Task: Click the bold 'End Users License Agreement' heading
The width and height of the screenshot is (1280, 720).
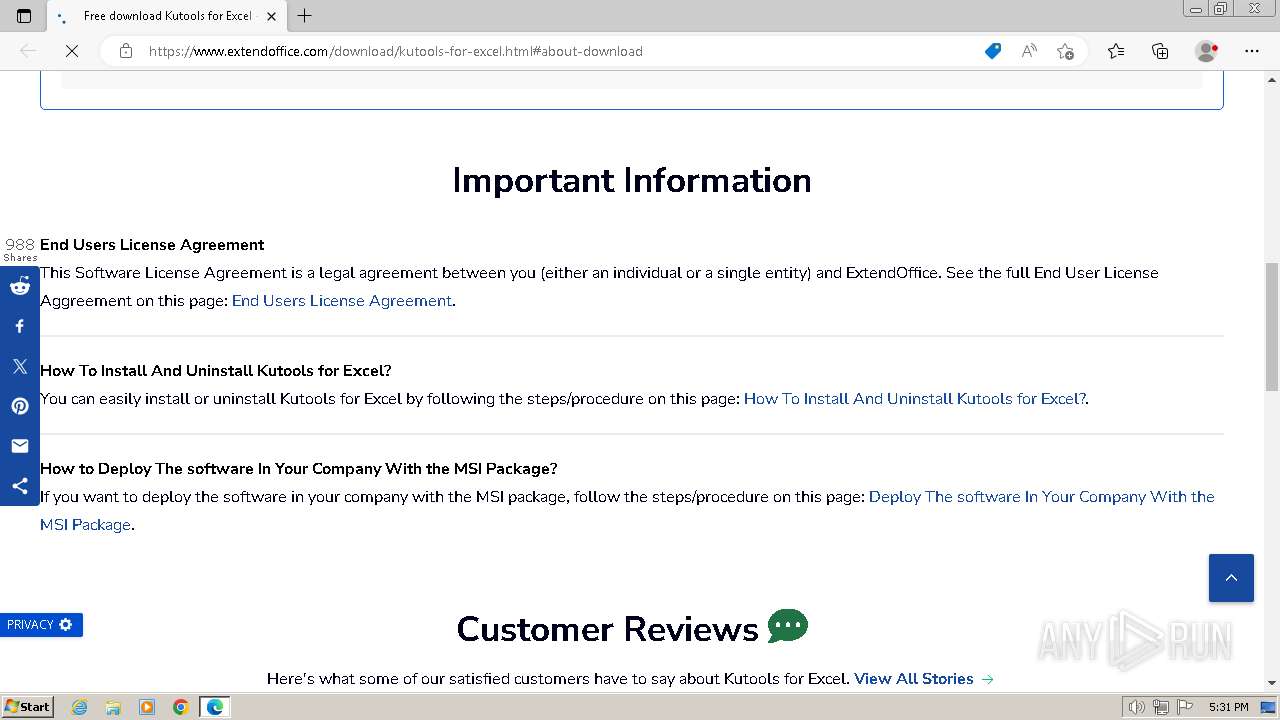Action: coord(152,245)
